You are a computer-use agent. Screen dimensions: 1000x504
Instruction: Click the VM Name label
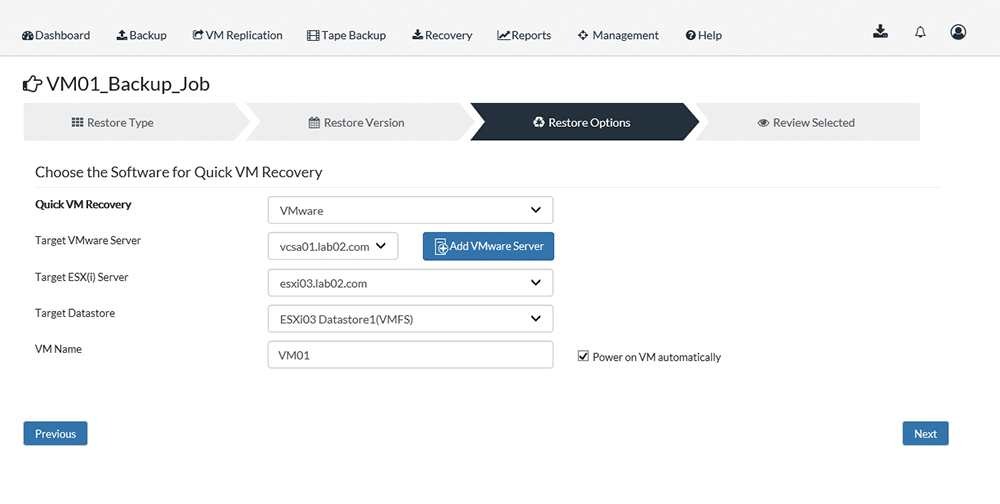tap(58, 349)
